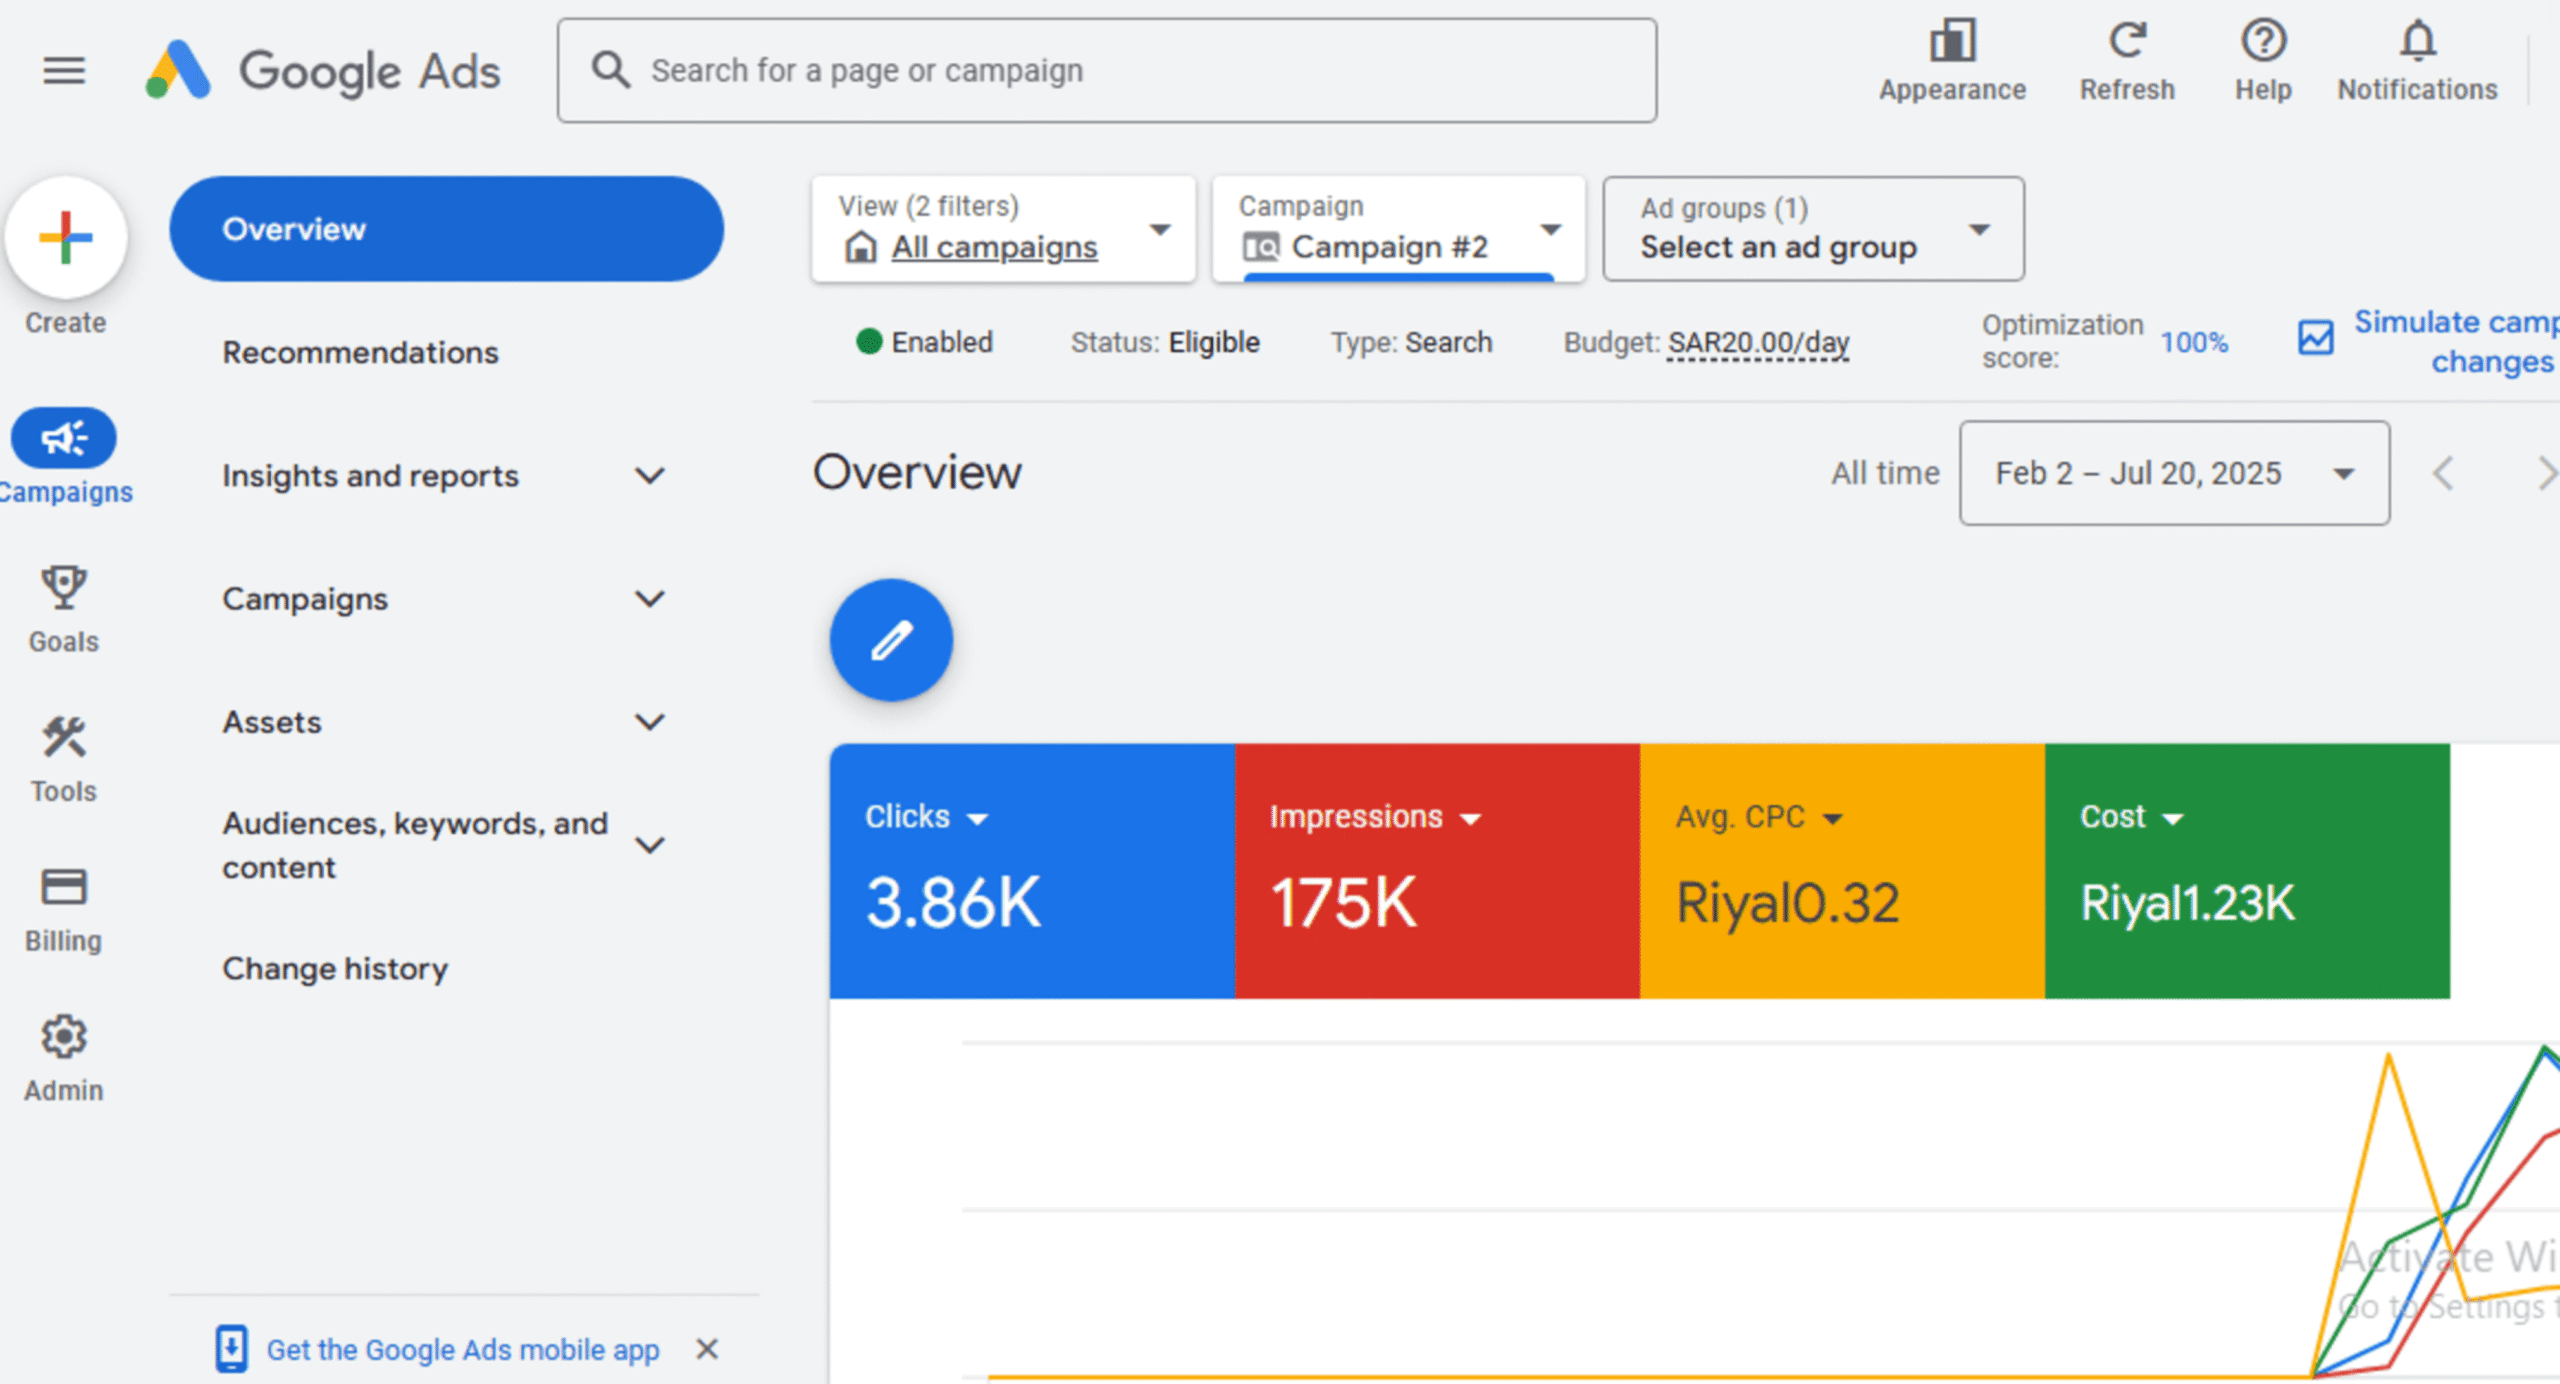Click the mobile app phone icon

[x=231, y=1348]
